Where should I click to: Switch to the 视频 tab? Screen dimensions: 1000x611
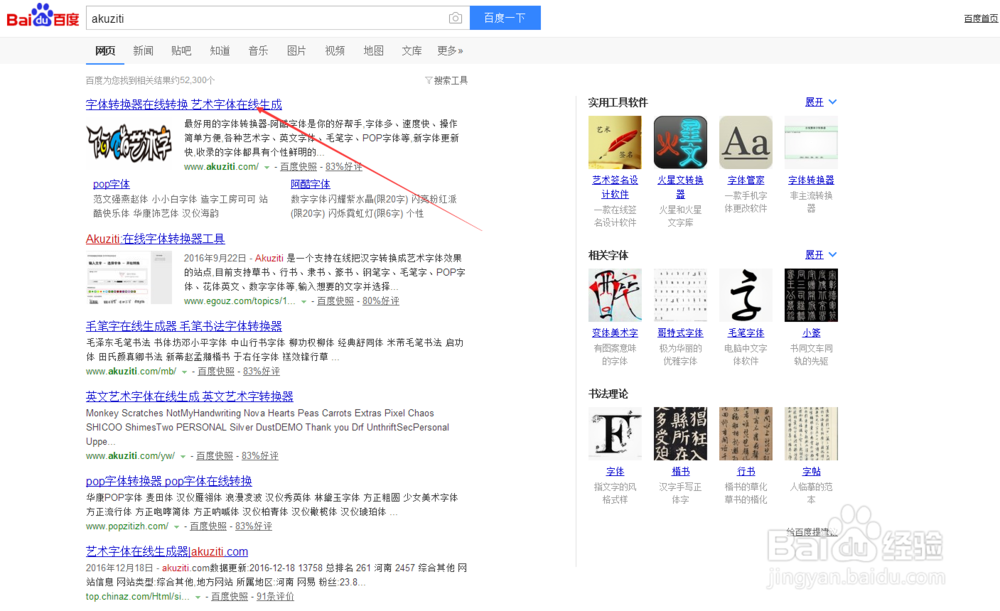(334, 50)
